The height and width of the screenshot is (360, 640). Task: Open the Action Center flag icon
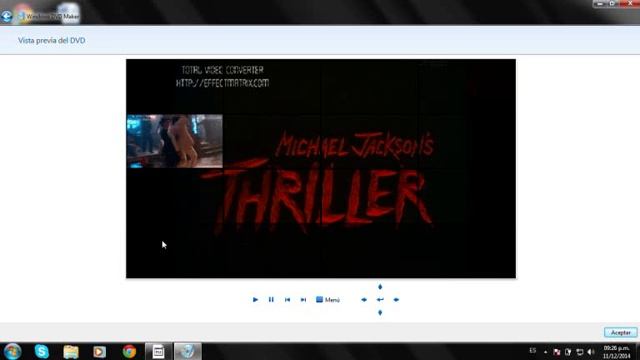557,351
